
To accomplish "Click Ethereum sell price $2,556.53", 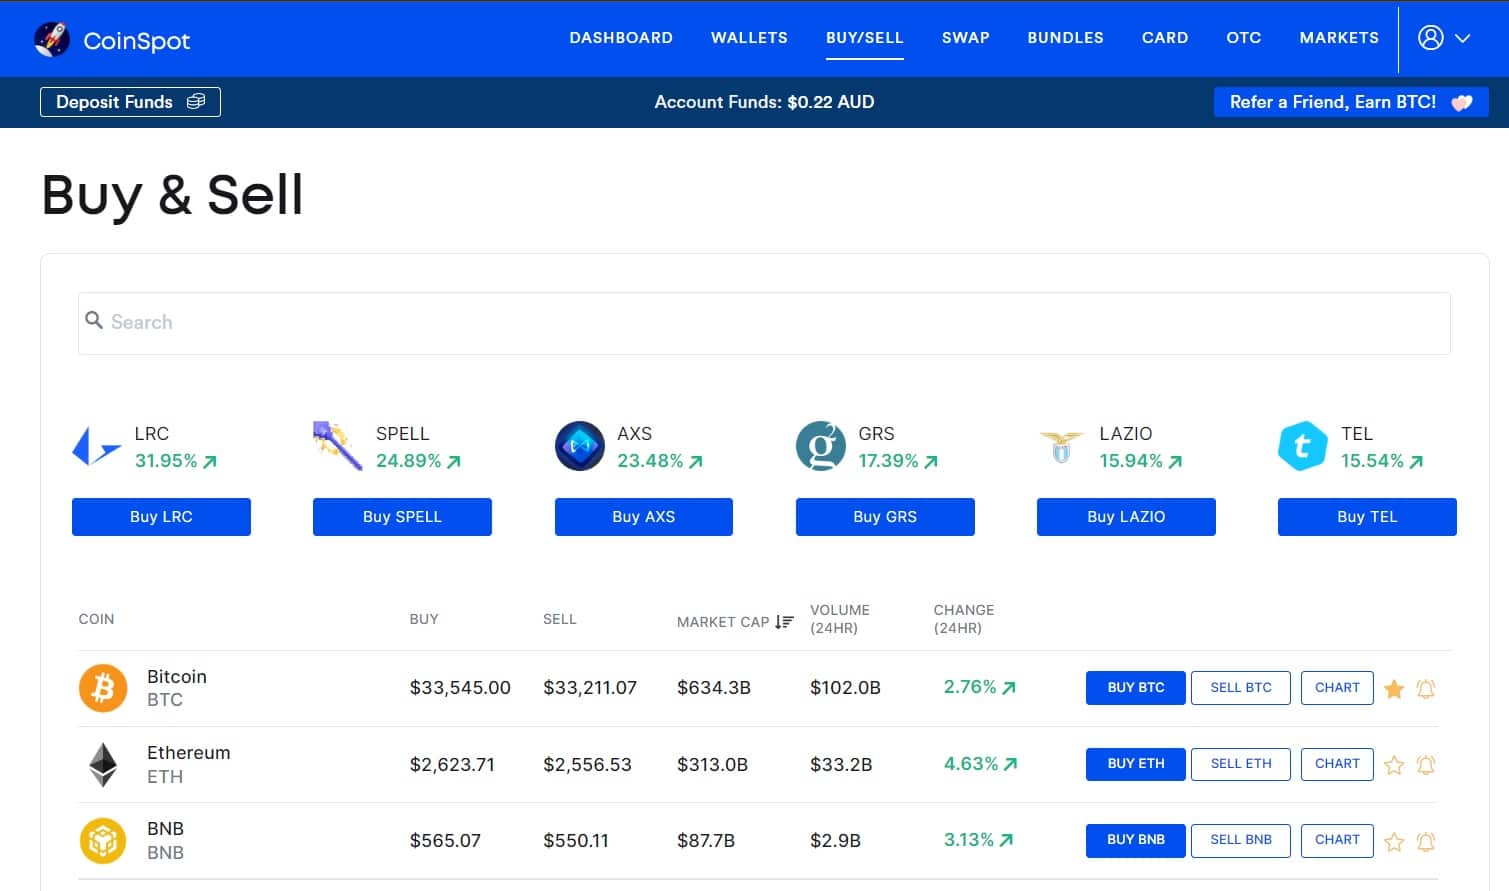I will pyautogui.click(x=587, y=765).
